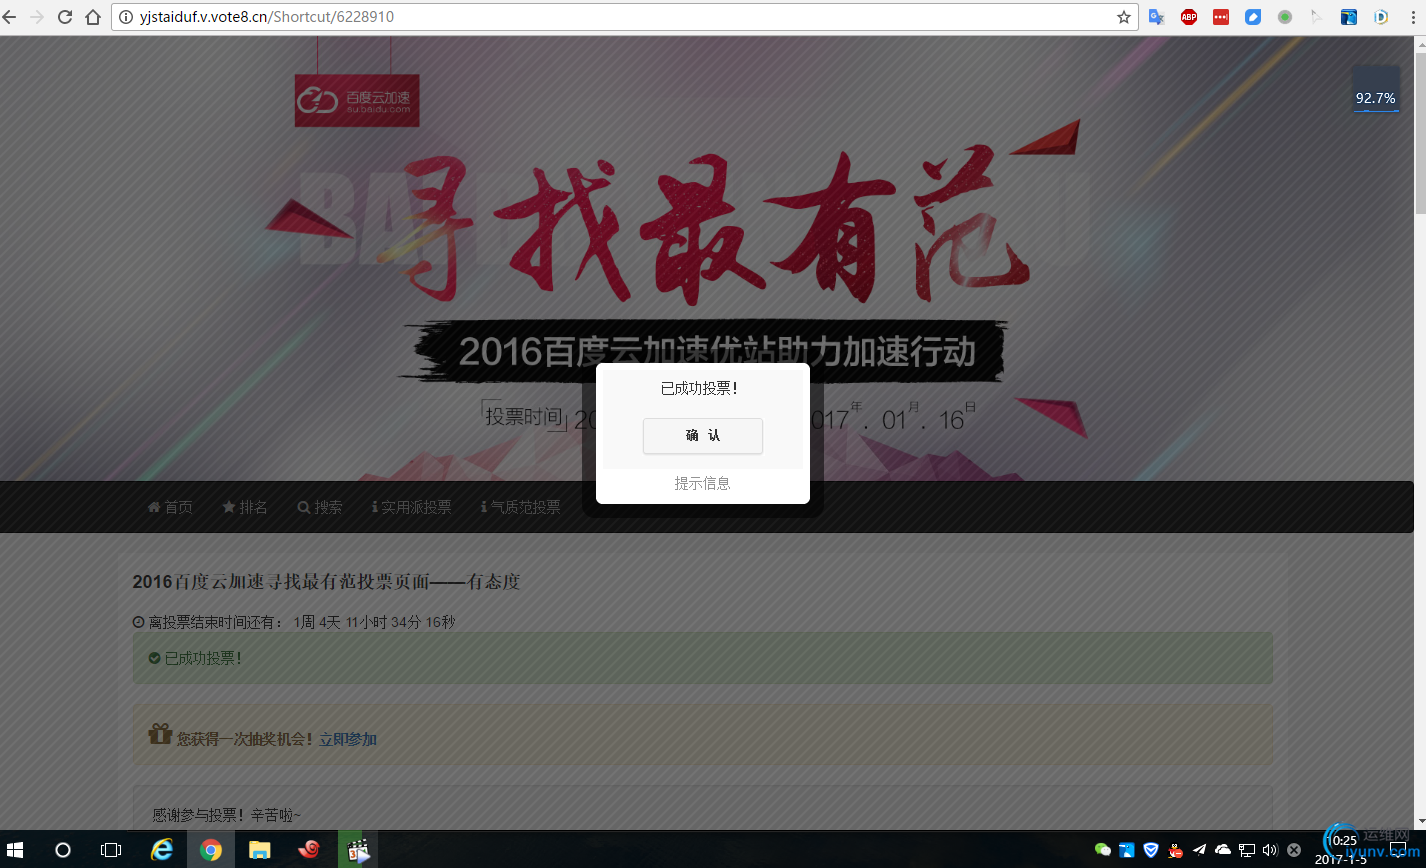Screen dimensions: 1426x868
Task: Click the grey X circle tray icon
Action: click(1294, 850)
